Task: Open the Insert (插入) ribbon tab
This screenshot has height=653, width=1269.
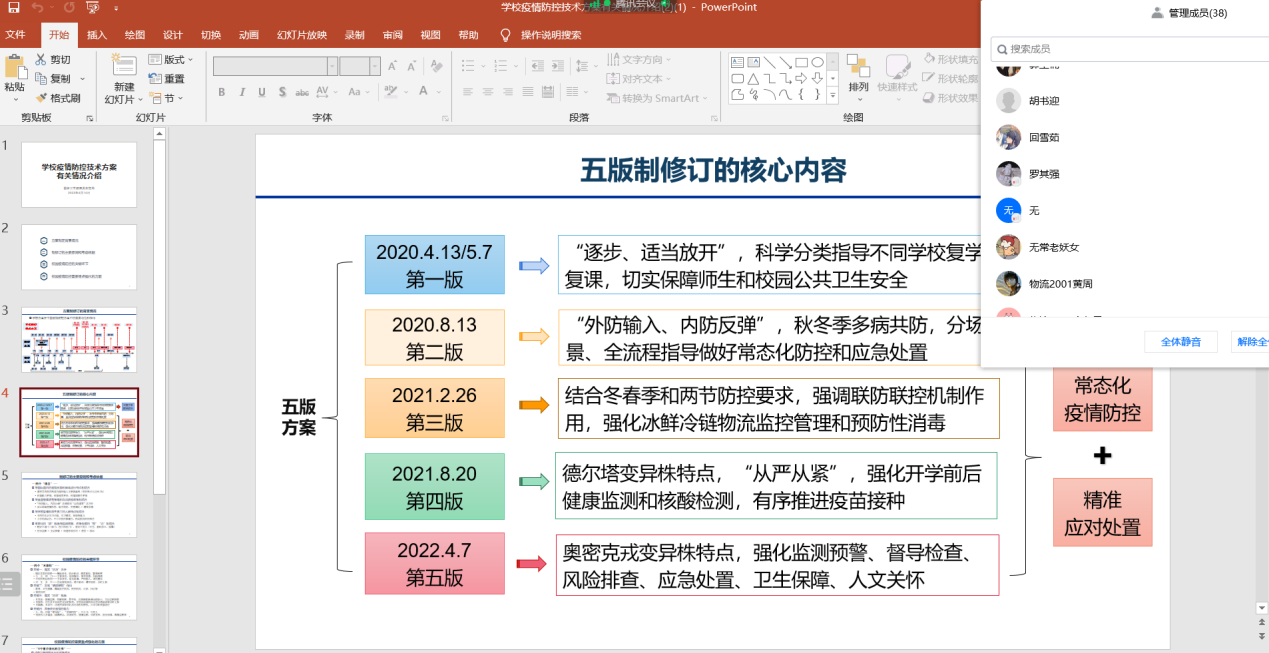Action: coord(97,35)
